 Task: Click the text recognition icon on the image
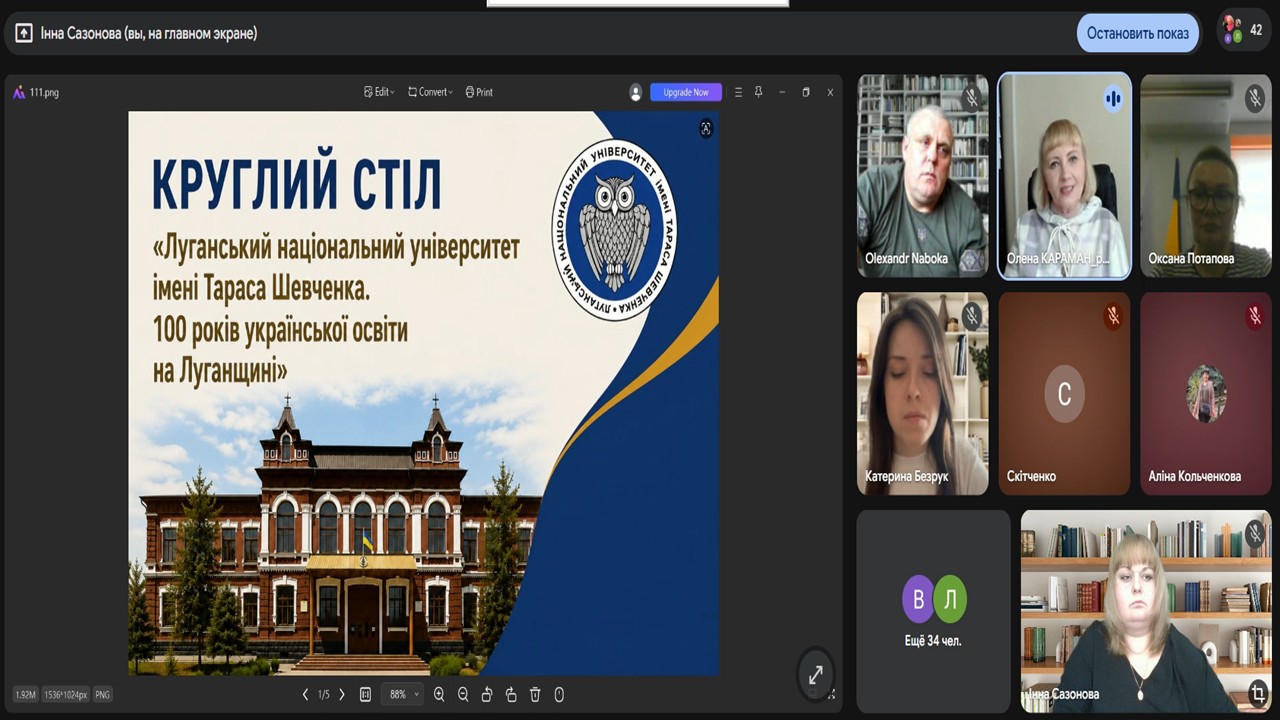[x=706, y=128]
